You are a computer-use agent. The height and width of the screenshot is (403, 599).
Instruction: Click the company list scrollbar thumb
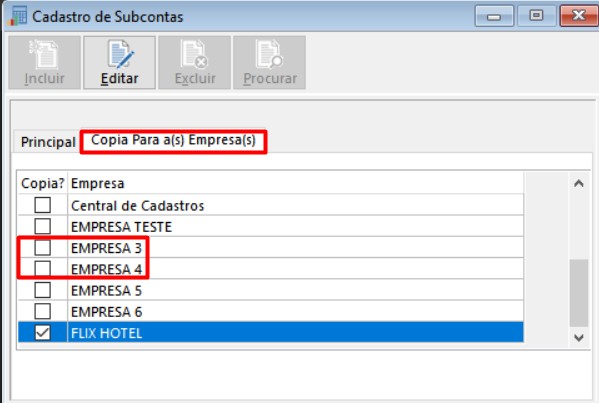point(579,293)
